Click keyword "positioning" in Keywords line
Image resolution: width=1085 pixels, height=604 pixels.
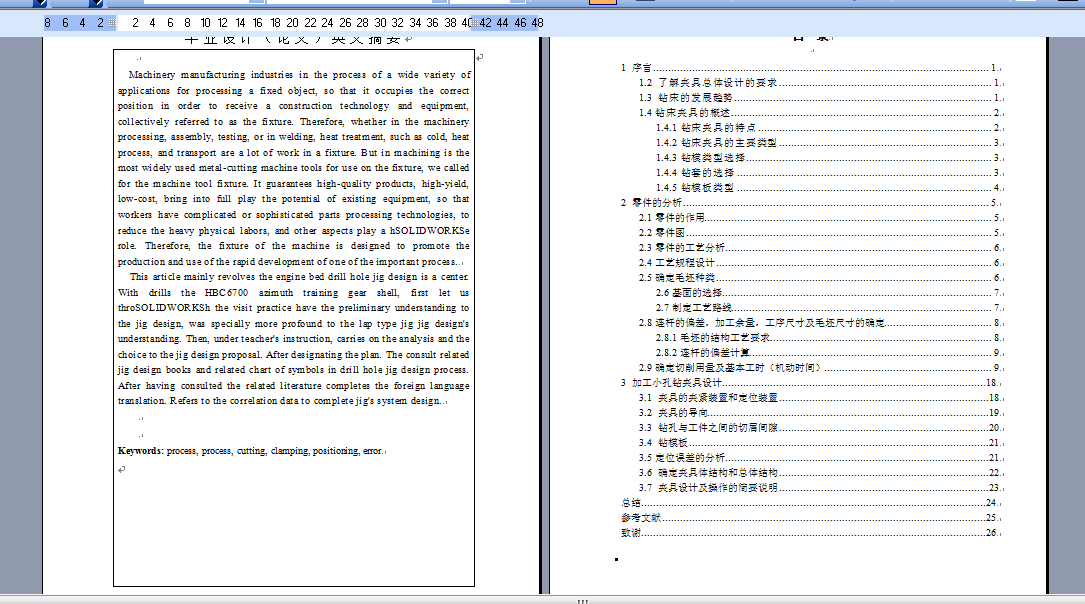[336, 451]
